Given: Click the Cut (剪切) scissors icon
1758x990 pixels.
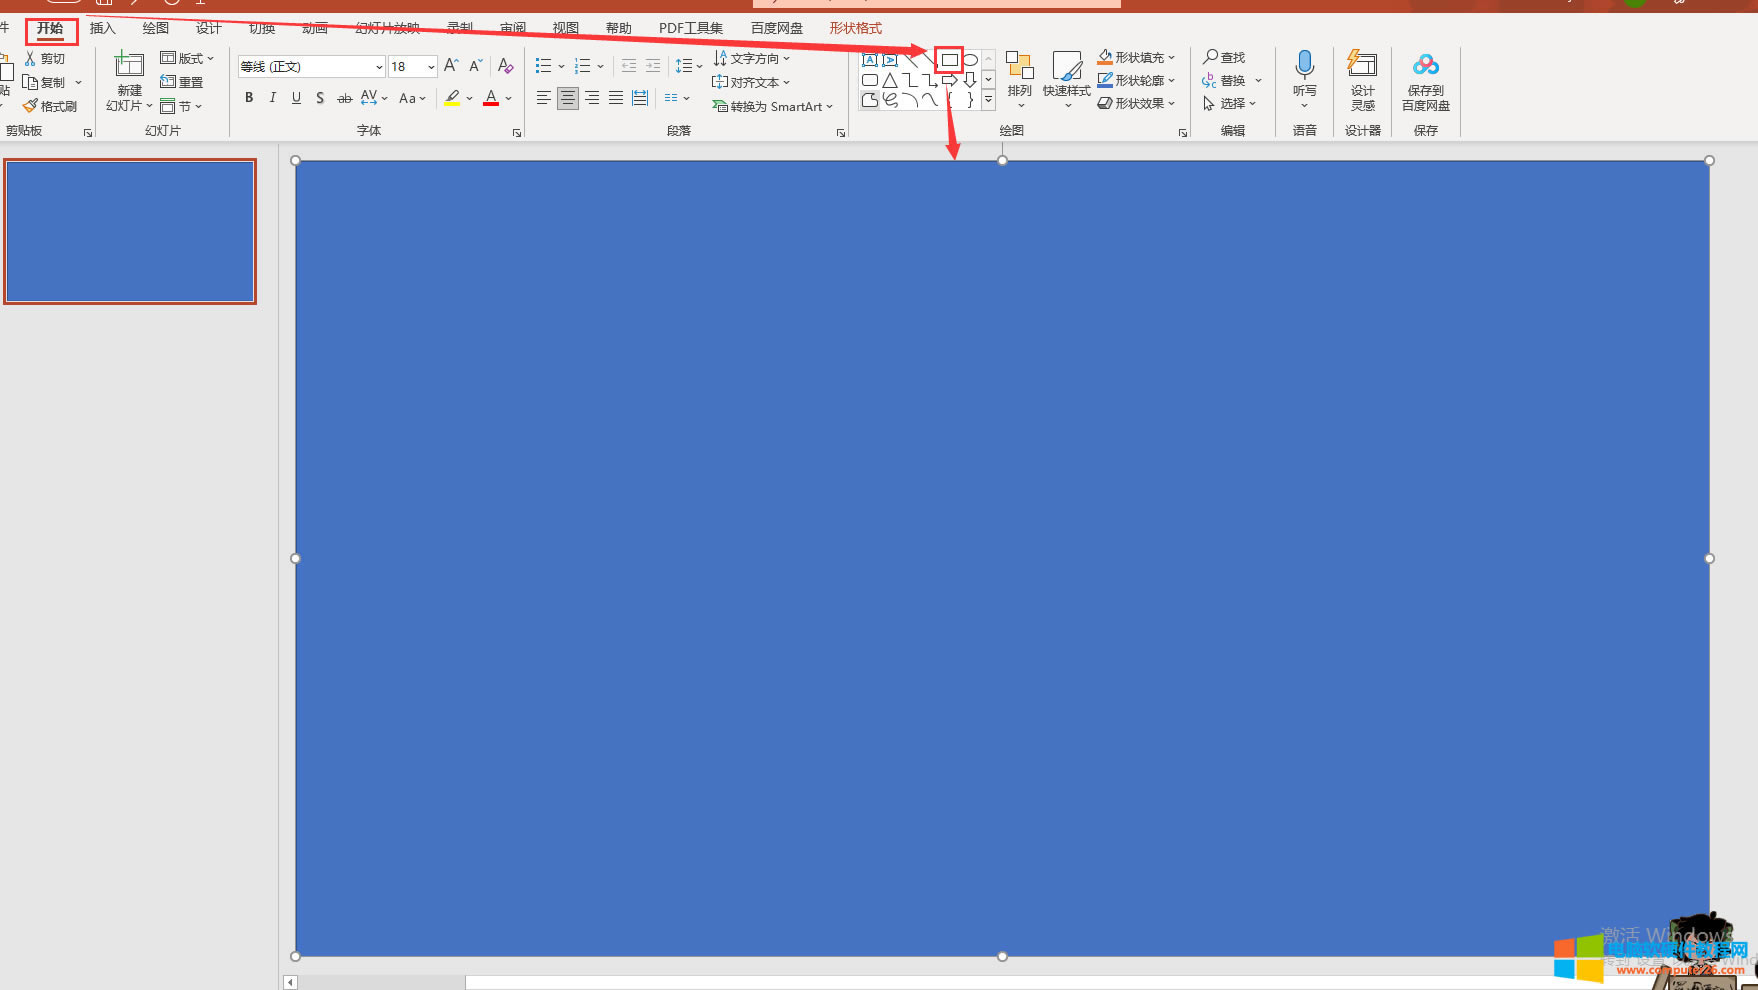Looking at the screenshot, I should [30, 59].
